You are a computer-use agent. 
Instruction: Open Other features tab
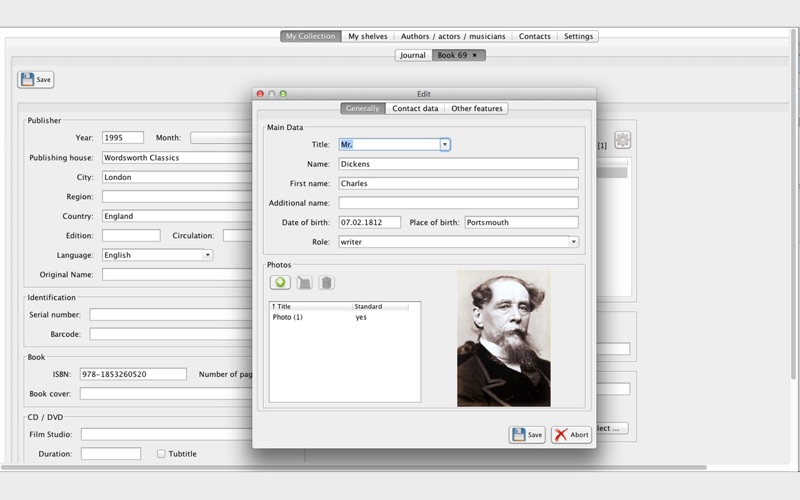[x=477, y=108]
